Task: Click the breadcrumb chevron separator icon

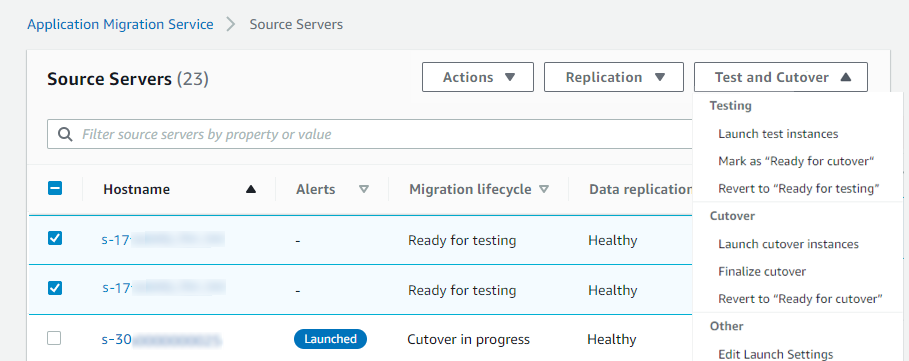Action: point(231,24)
